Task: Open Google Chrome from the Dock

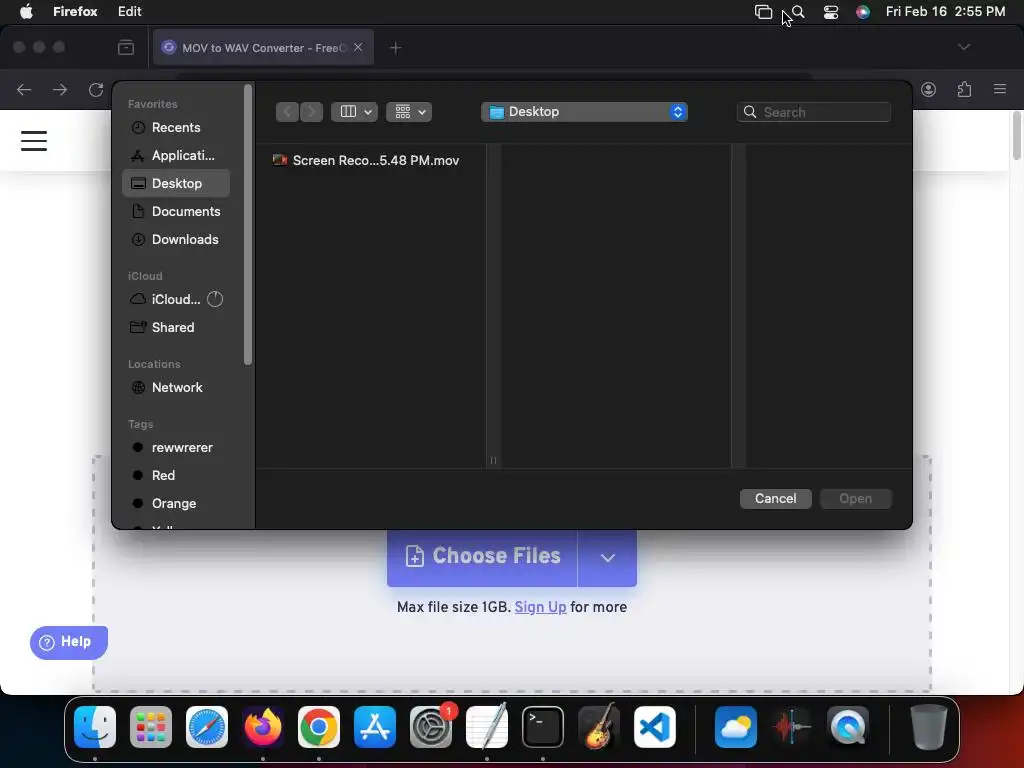Action: pyautogui.click(x=319, y=727)
